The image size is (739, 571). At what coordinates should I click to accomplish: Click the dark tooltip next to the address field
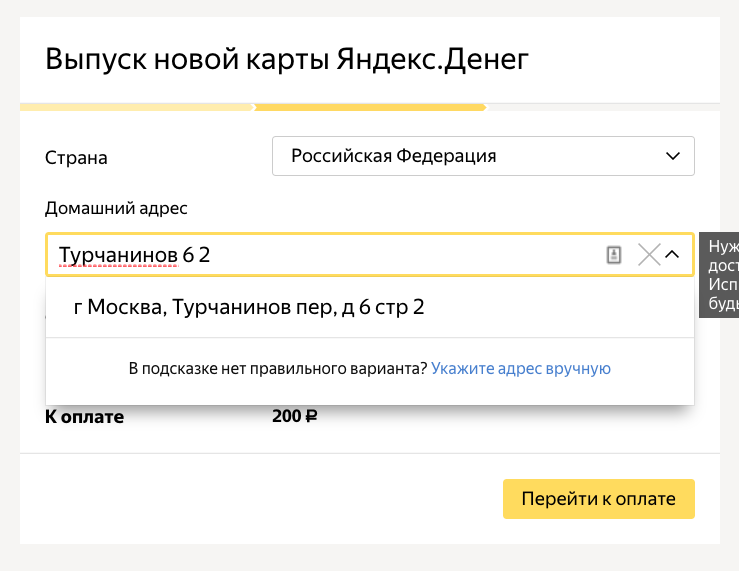[x=719, y=275]
